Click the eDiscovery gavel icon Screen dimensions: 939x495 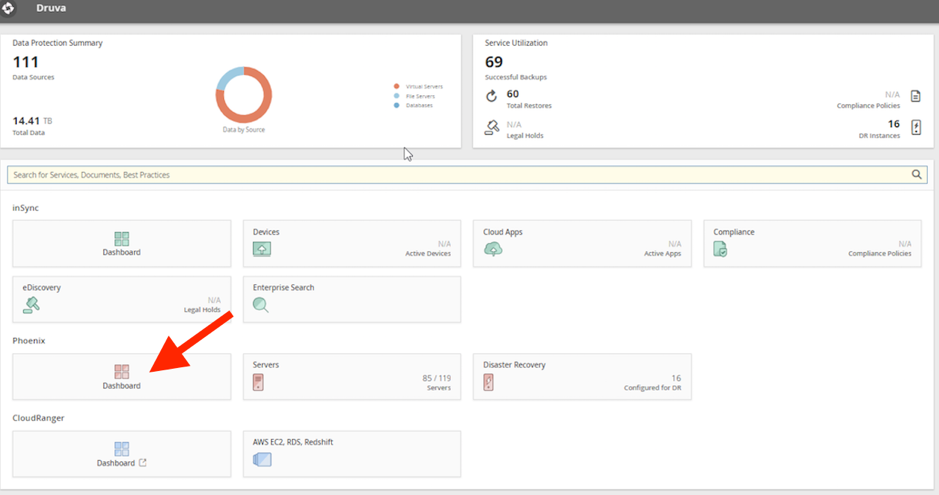pyautogui.click(x=31, y=305)
